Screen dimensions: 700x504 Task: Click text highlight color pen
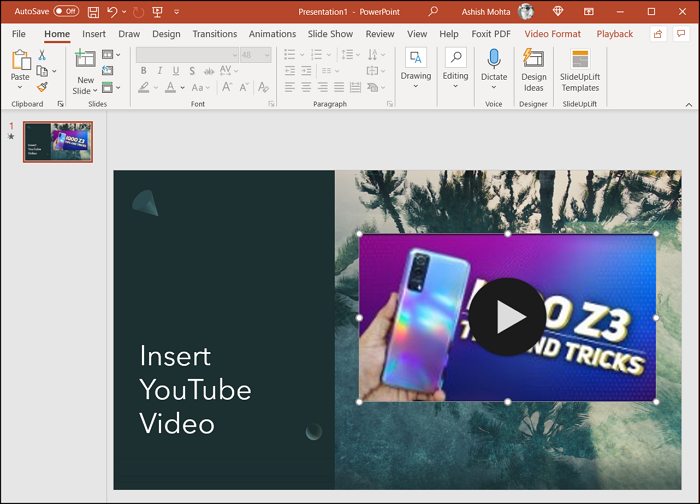coord(143,87)
